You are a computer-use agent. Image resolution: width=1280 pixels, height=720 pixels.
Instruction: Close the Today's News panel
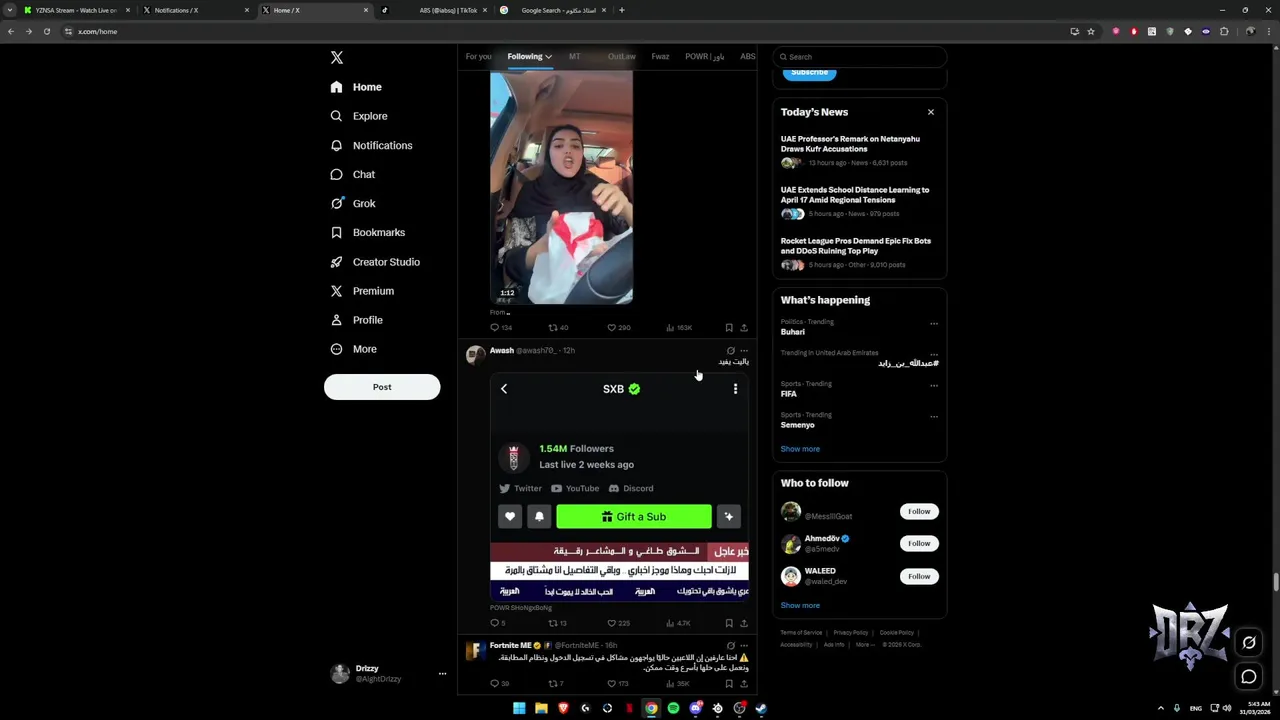tap(931, 112)
